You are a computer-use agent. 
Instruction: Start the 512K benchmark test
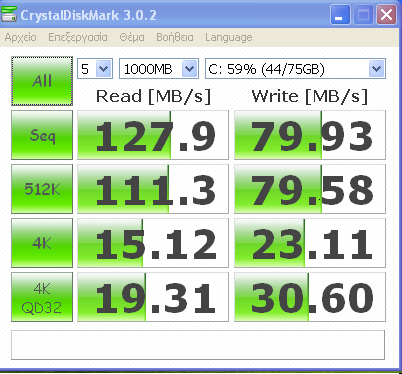click(x=42, y=189)
